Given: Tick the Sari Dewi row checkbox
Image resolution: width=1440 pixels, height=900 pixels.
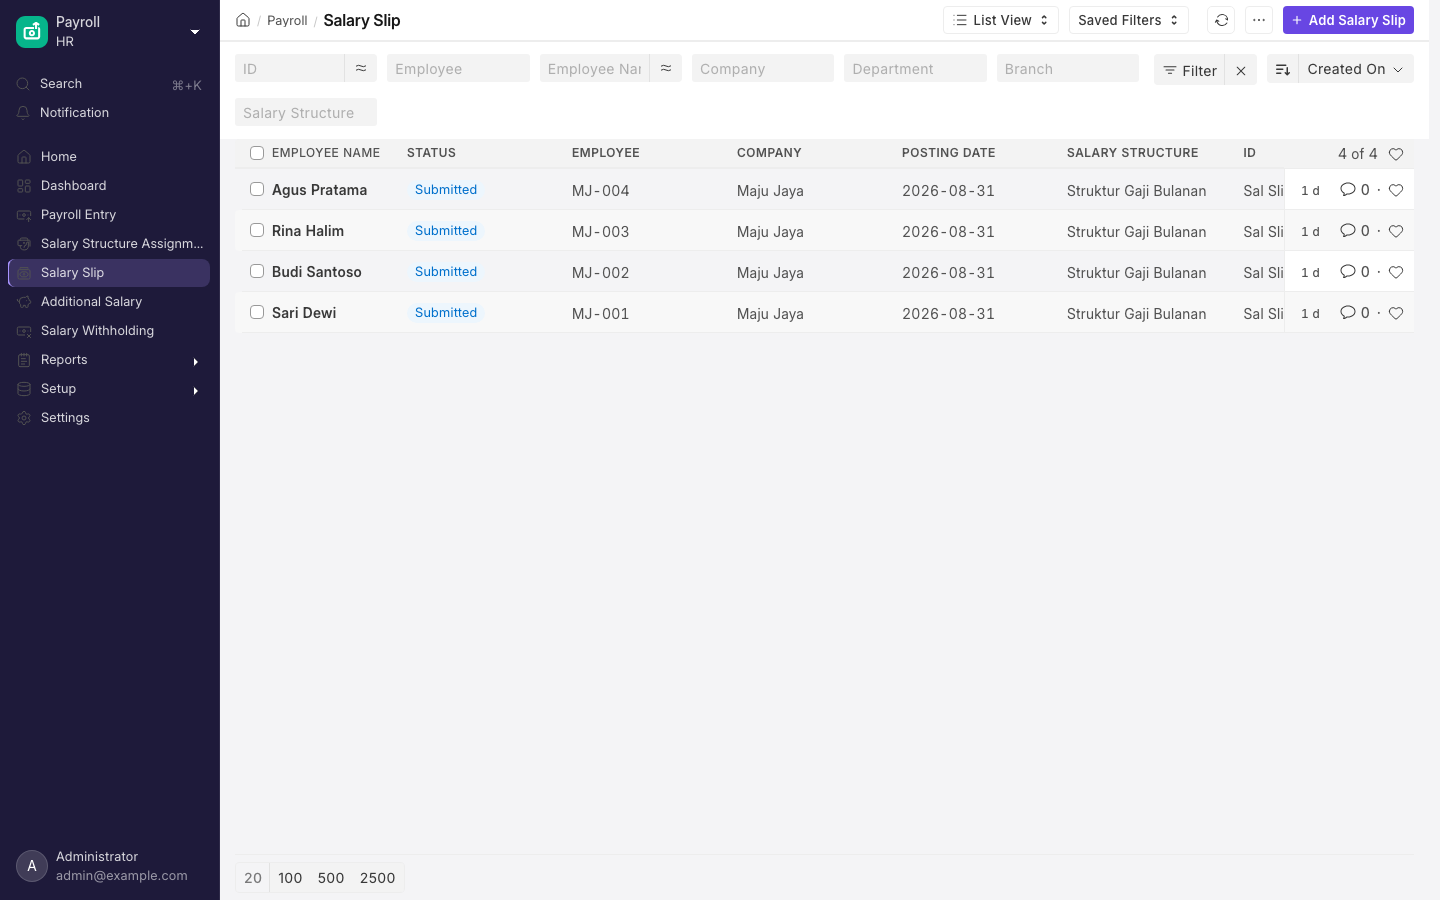Looking at the screenshot, I should (x=257, y=312).
